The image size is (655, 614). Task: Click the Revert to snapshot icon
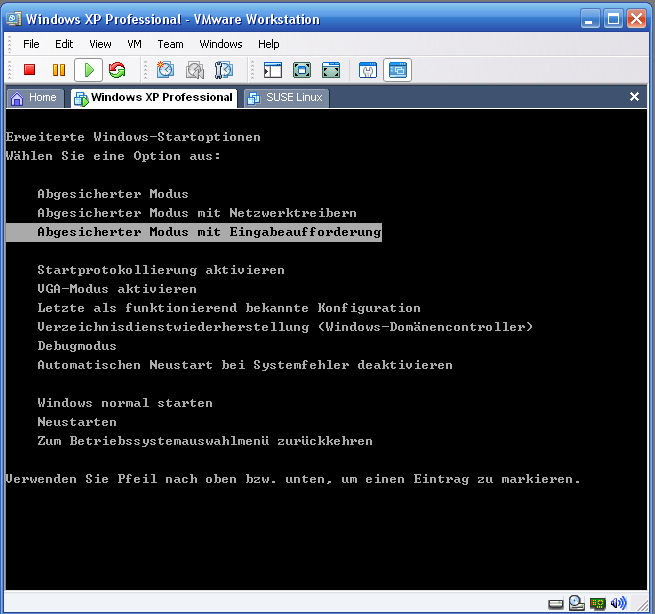tap(195, 70)
